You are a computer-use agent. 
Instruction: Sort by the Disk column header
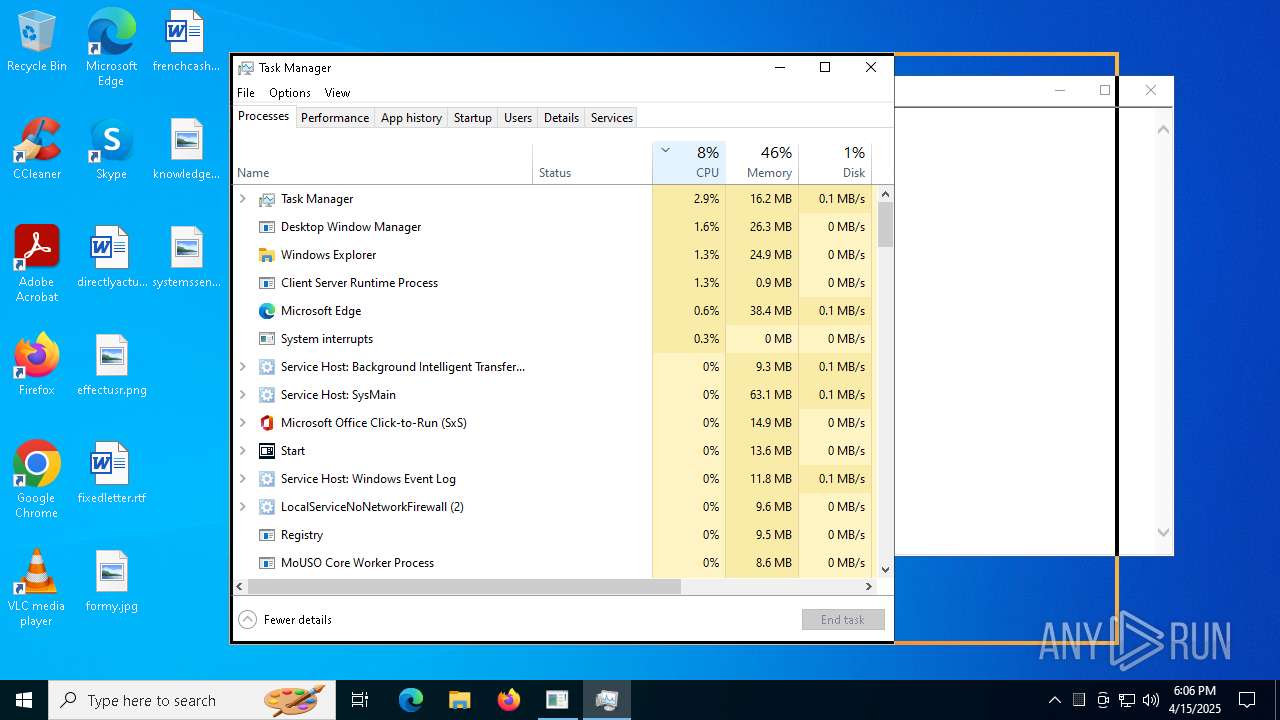coord(835,163)
